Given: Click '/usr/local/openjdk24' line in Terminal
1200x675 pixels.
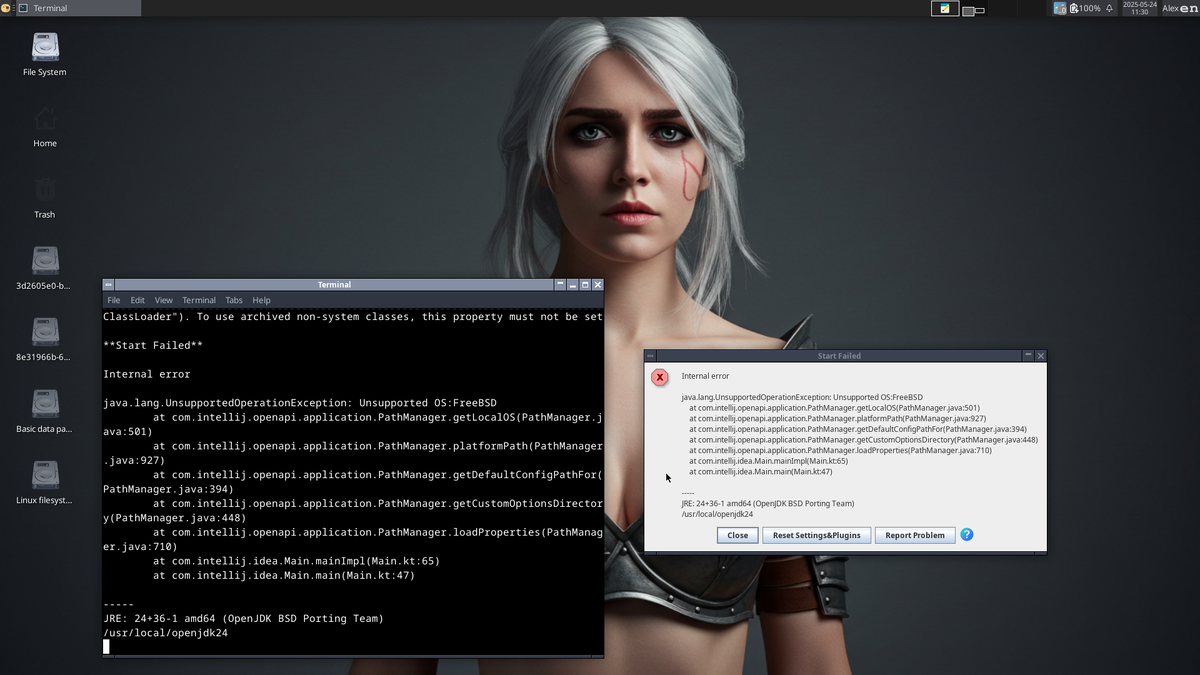Looking at the screenshot, I should pyautogui.click(x=165, y=633).
